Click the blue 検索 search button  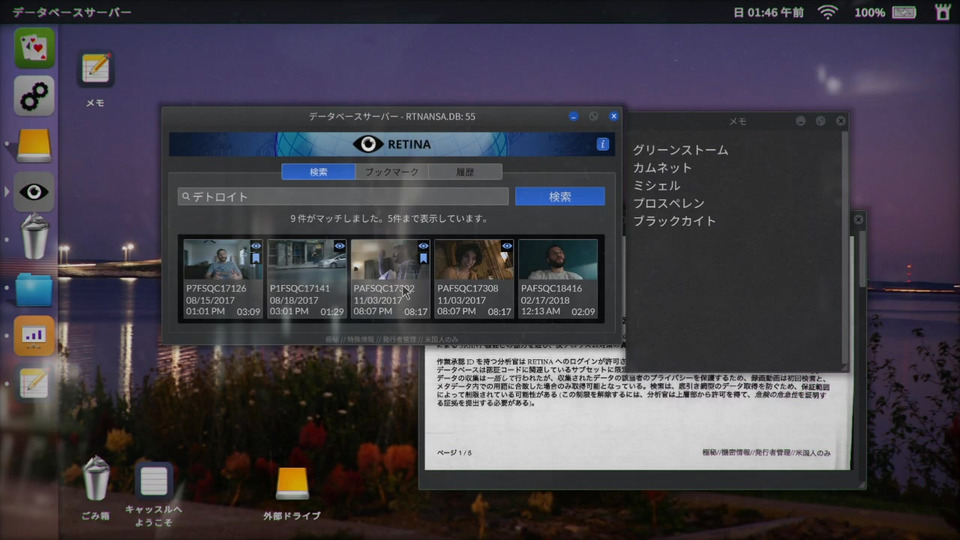pos(560,197)
